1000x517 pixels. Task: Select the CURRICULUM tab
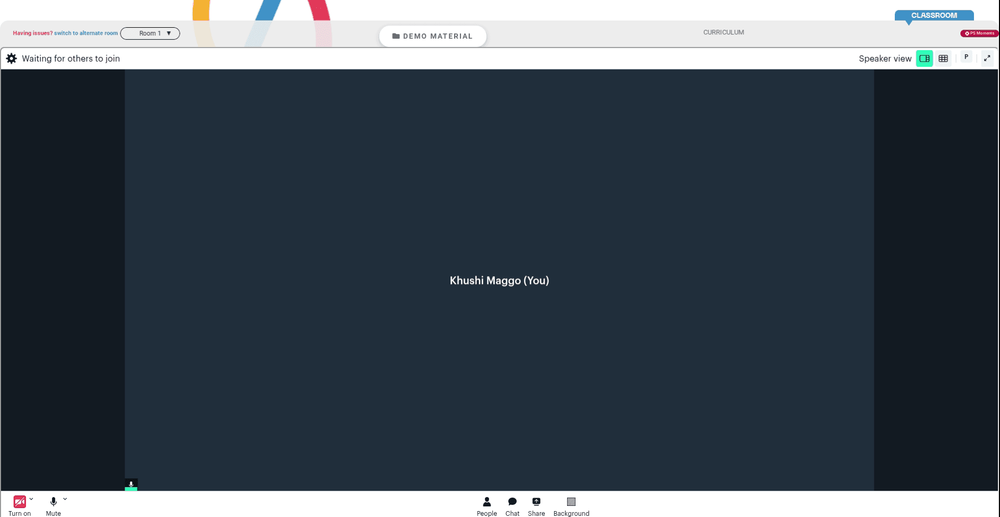pos(723,32)
